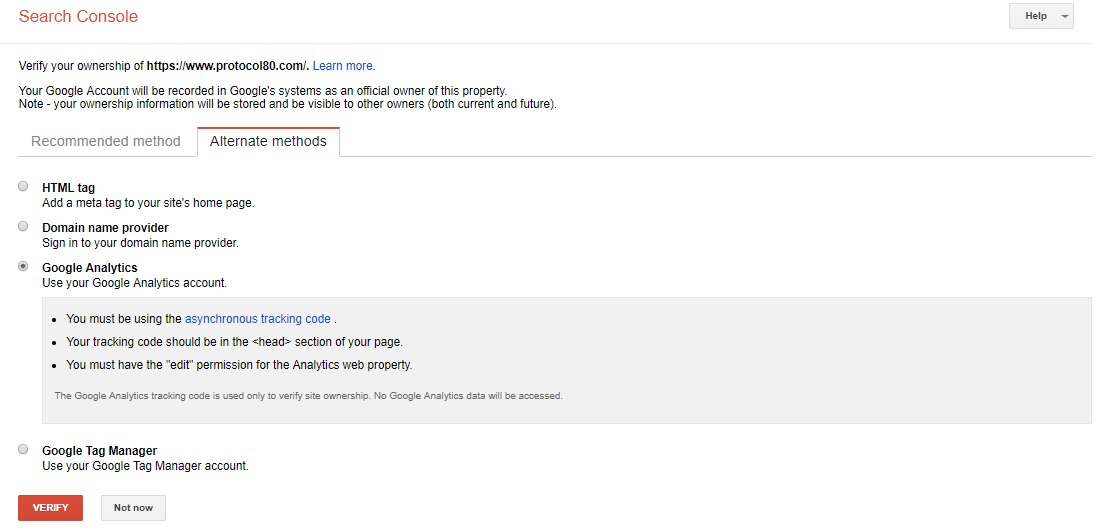Click the bold 'HTML tag' label
This screenshot has height=530, width=1108.
coord(68,188)
